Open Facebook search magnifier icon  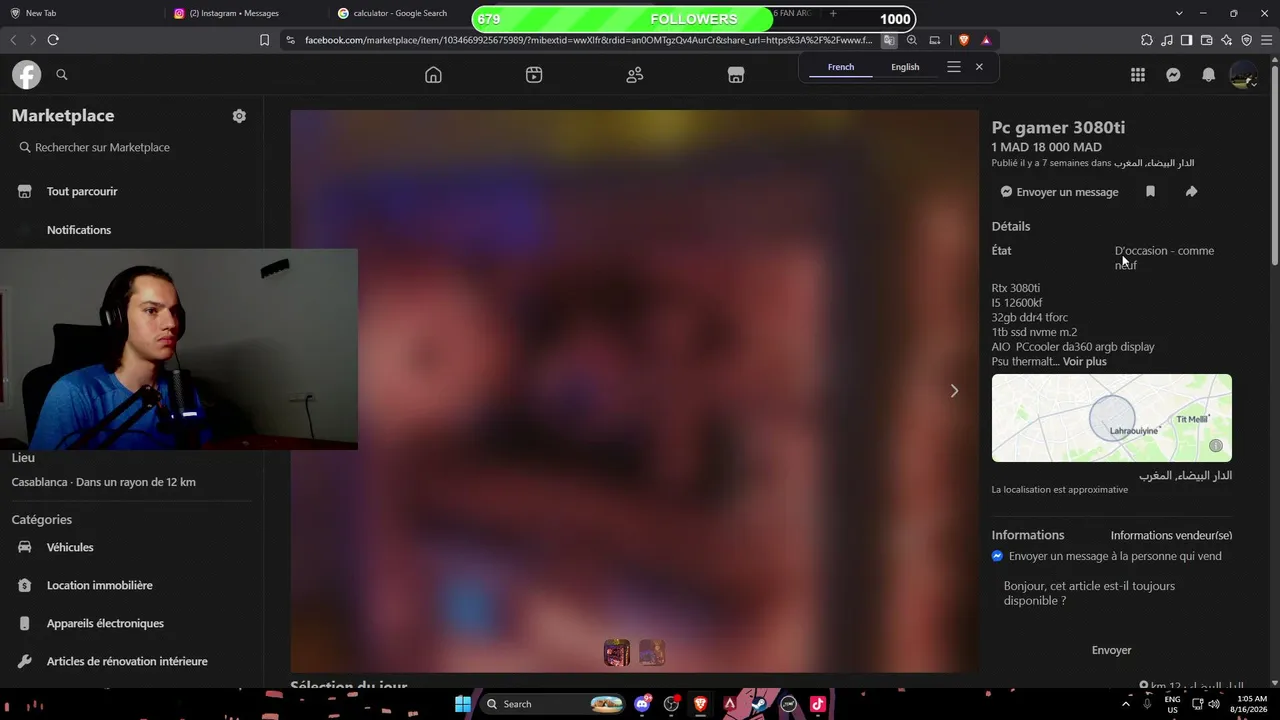tap(61, 75)
